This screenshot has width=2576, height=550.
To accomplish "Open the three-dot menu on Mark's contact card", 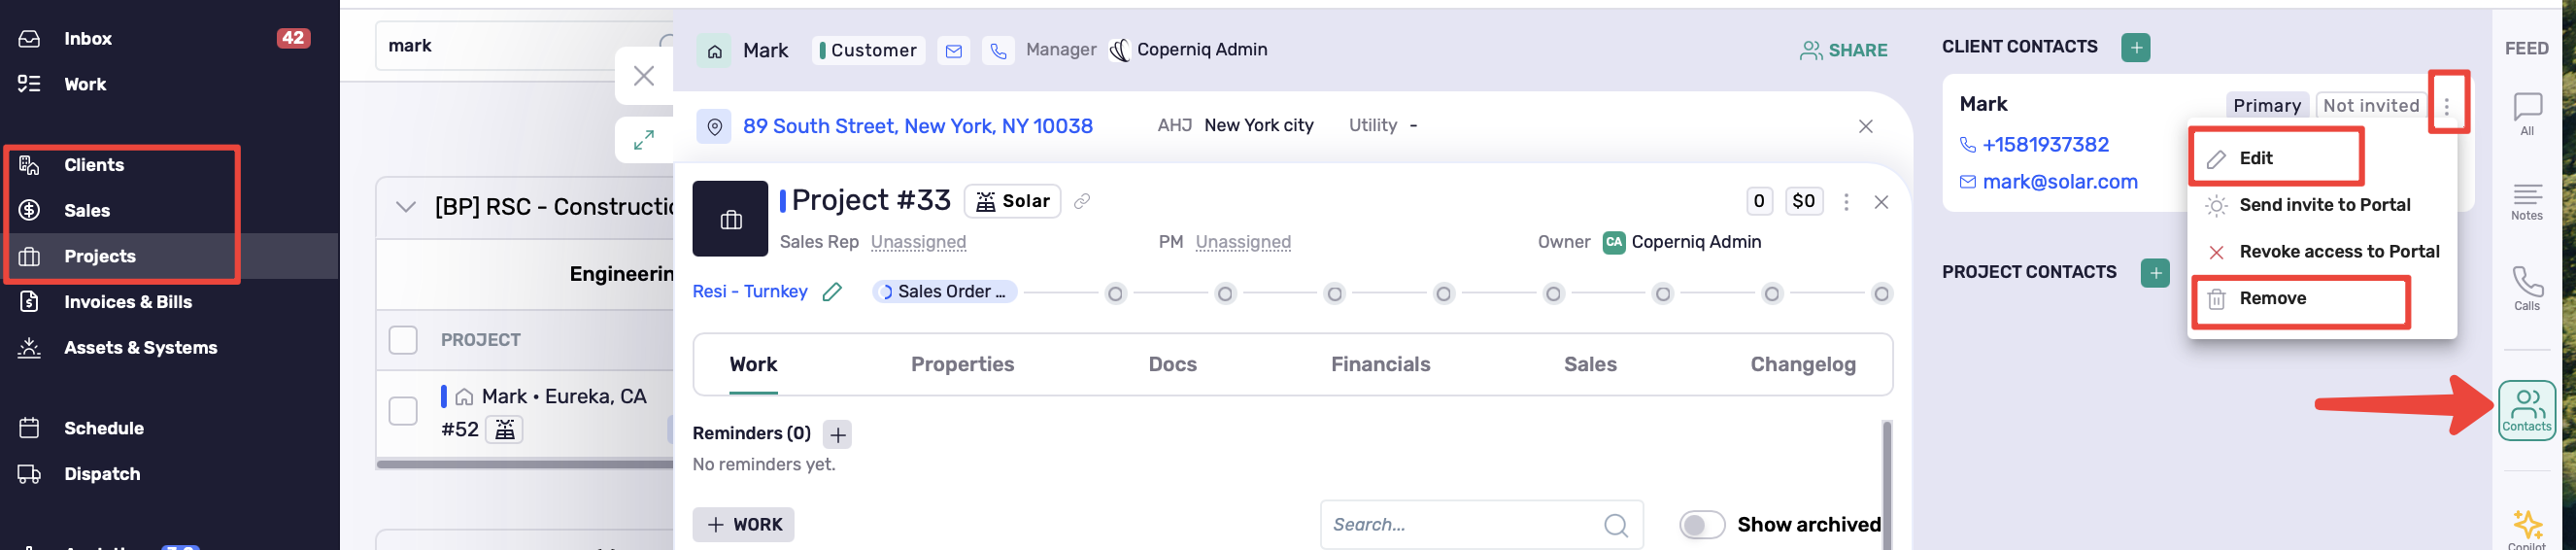I will (x=2446, y=106).
